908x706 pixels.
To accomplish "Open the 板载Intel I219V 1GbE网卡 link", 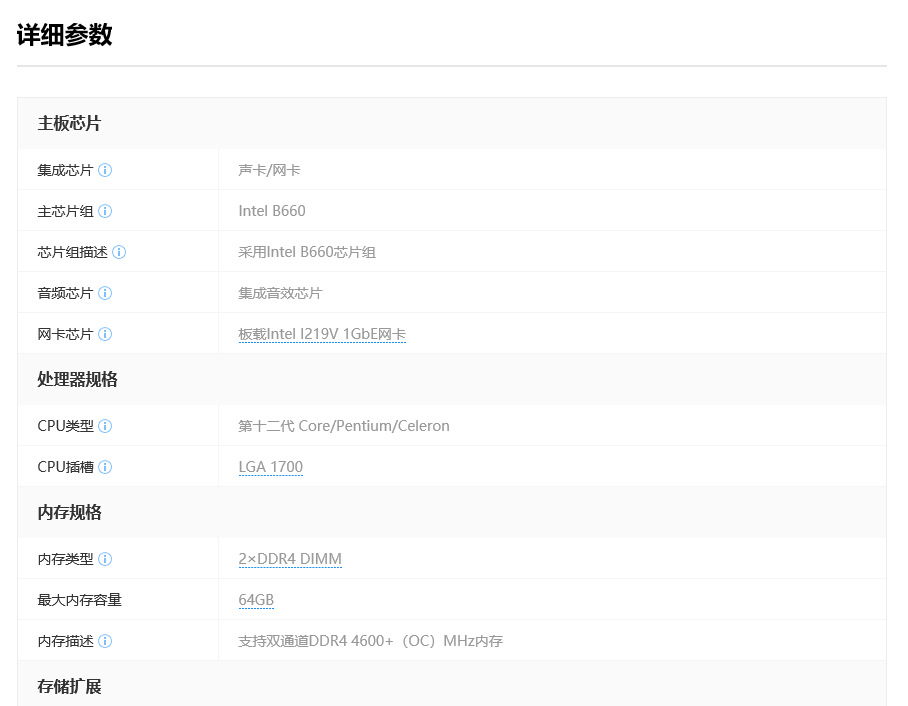I will (321, 334).
